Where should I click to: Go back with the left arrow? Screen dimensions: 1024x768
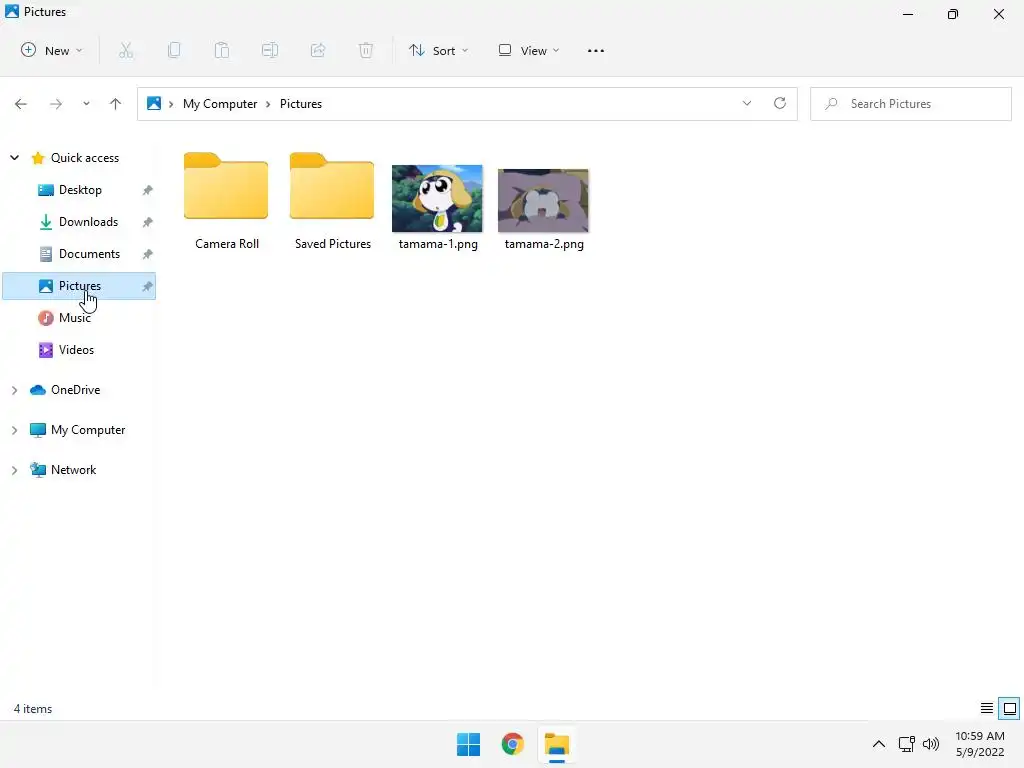21,104
